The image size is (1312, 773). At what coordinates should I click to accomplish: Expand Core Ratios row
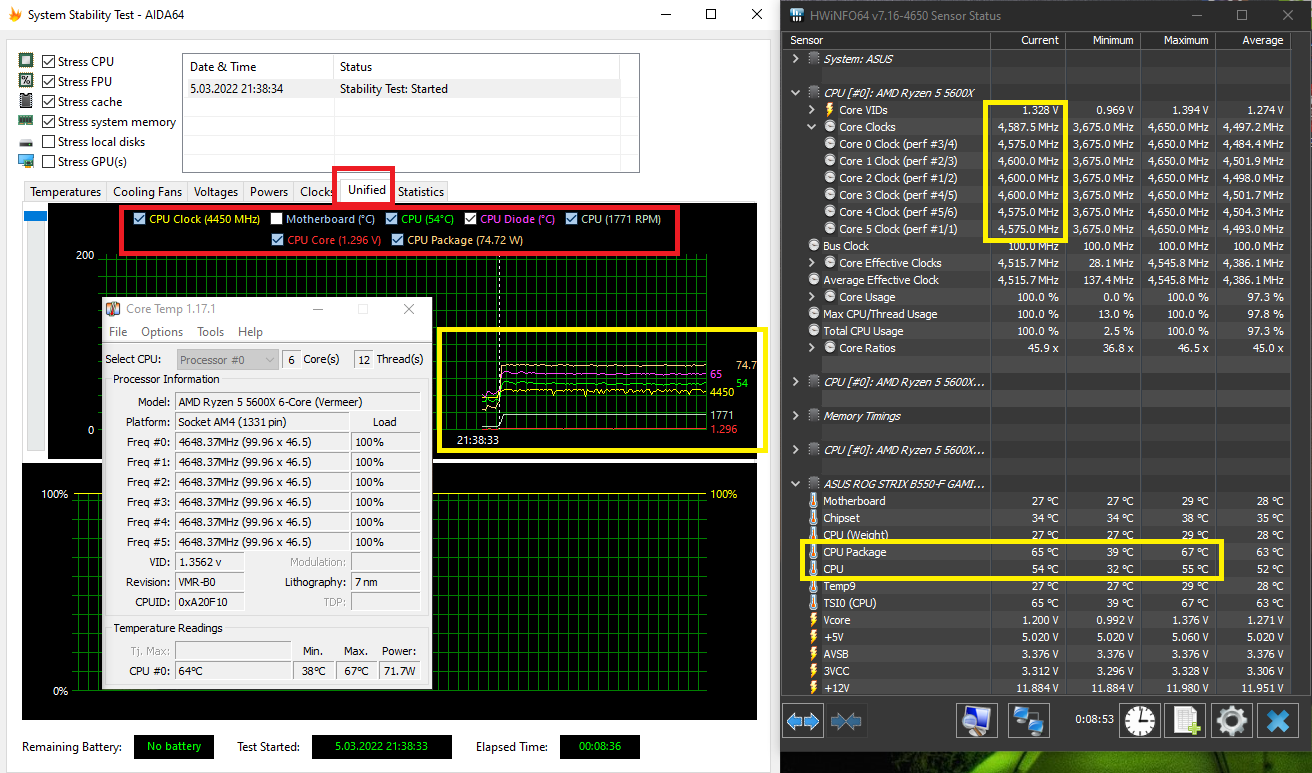(812, 348)
